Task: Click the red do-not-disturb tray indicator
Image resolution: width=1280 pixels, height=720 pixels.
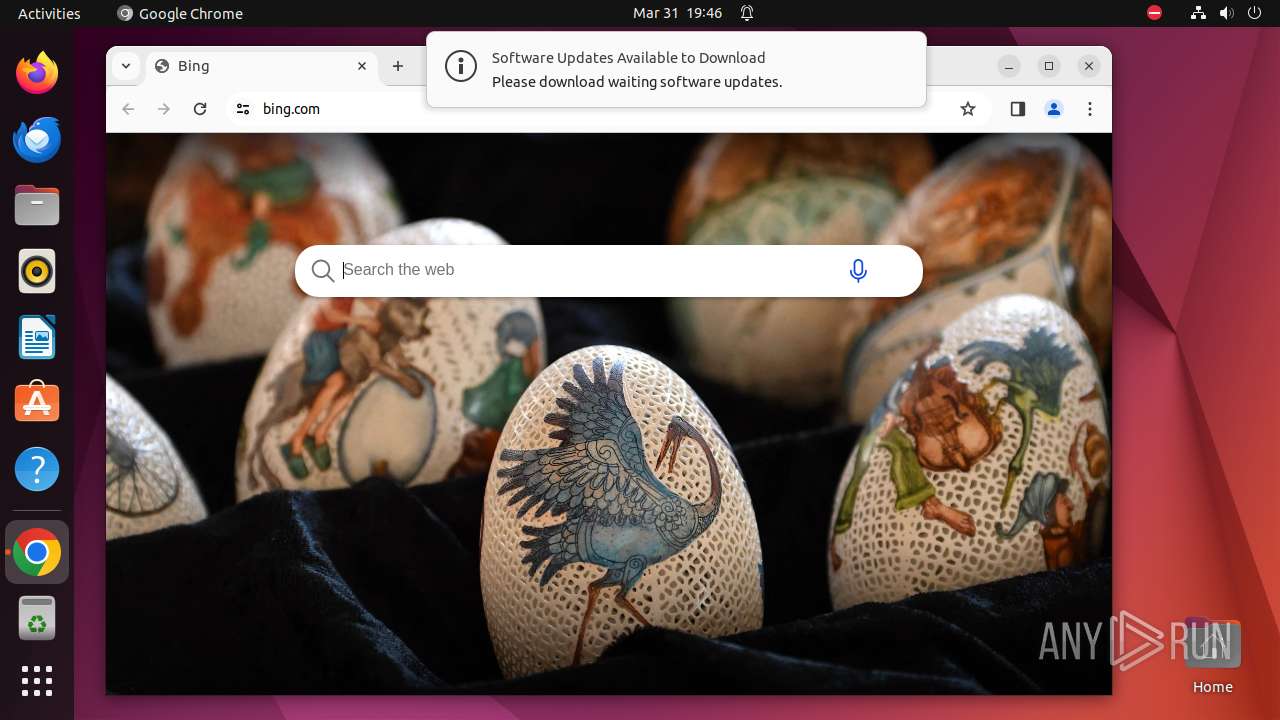Action: 1154,13
